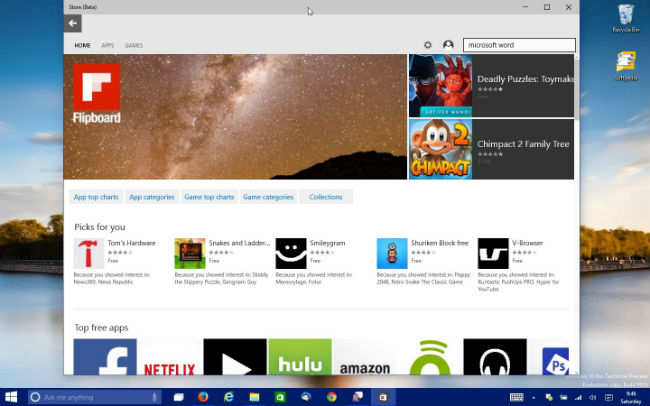Click the Picks for you heading
The height and width of the screenshot is (406, 650).
(99, 227)
